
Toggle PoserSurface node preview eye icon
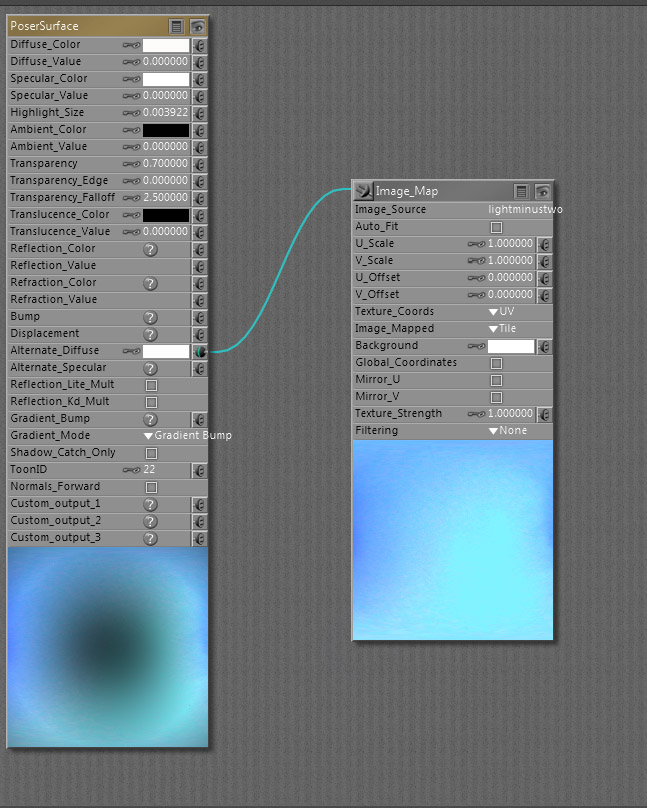[197, 27]
